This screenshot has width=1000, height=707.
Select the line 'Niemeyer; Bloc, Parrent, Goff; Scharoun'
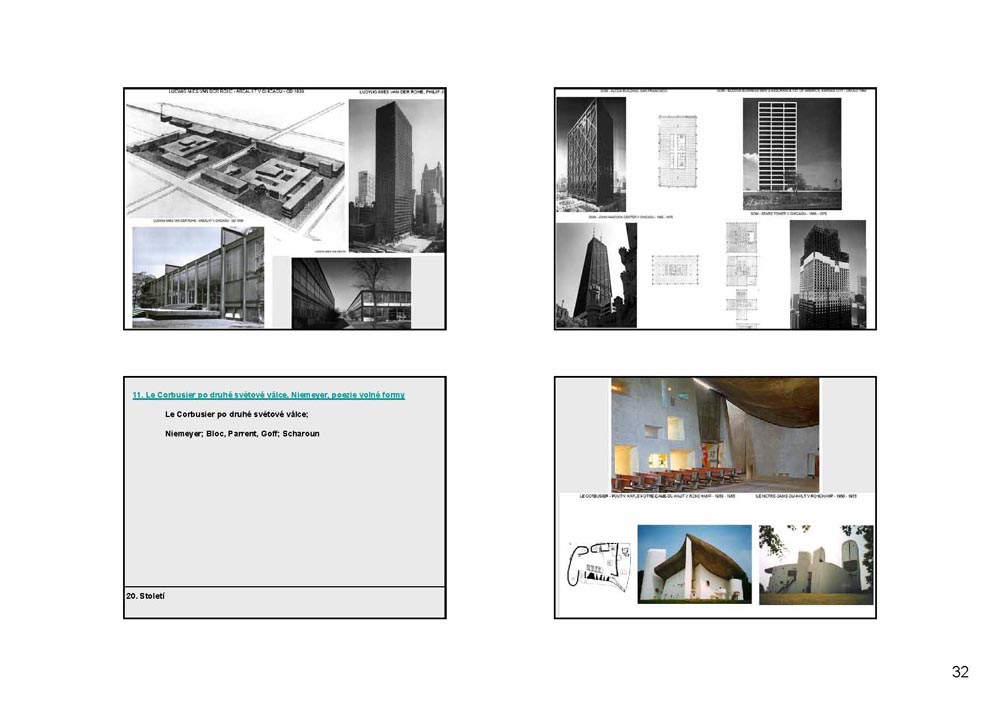[242, 434]
